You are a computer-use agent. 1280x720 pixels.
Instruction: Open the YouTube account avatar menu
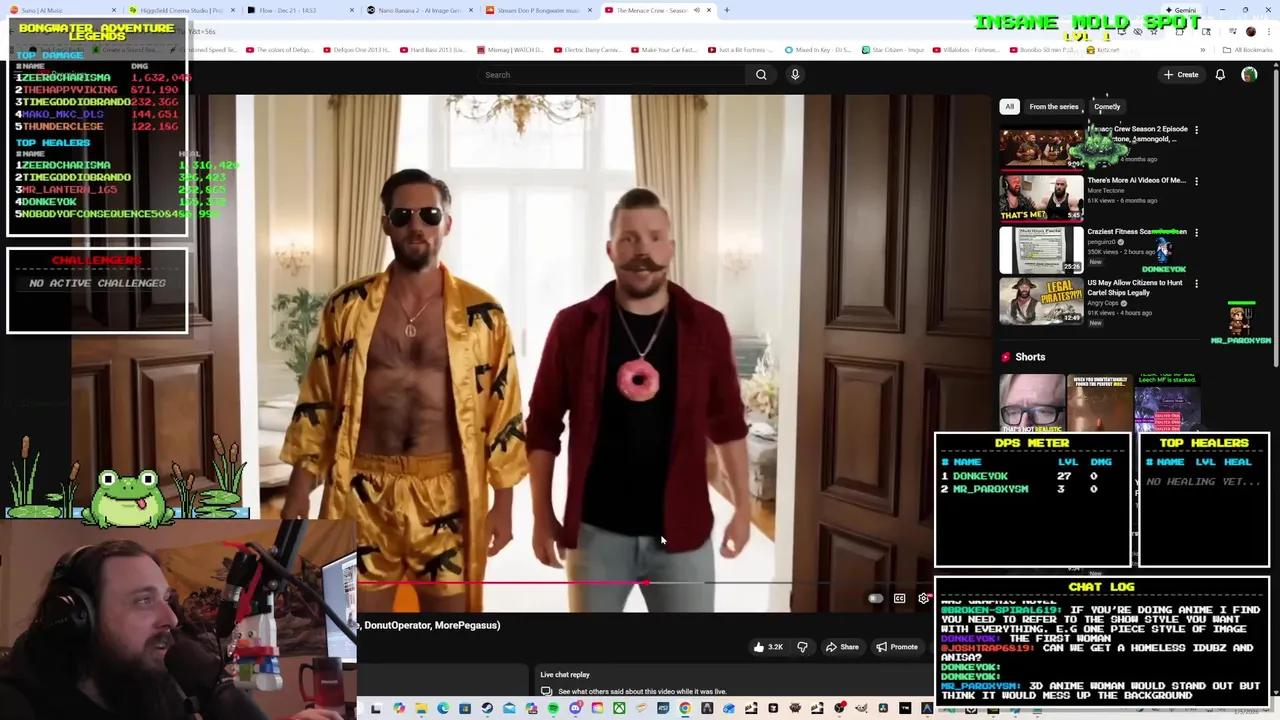(x=1249, y=75)
